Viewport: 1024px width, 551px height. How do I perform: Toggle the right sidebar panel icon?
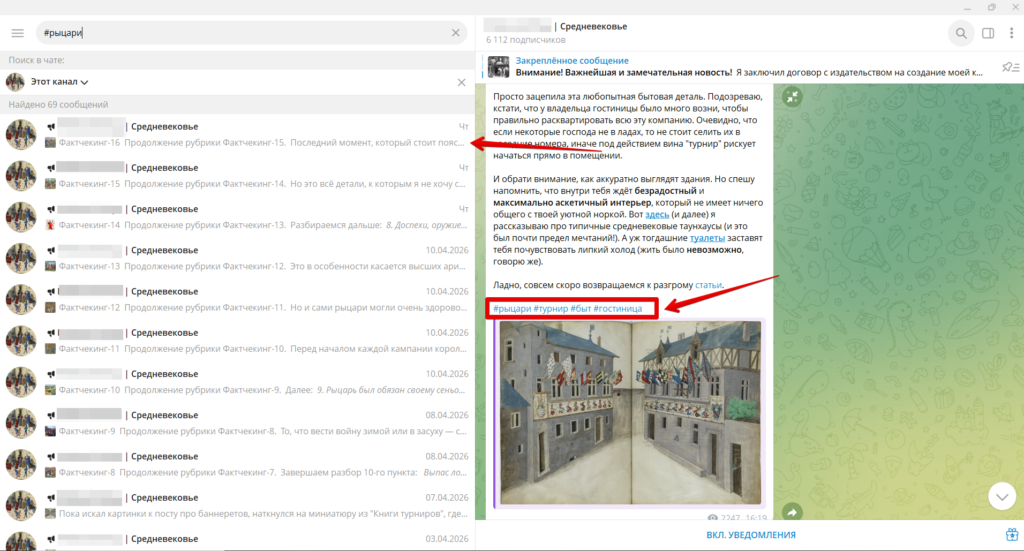click(988, 33)
